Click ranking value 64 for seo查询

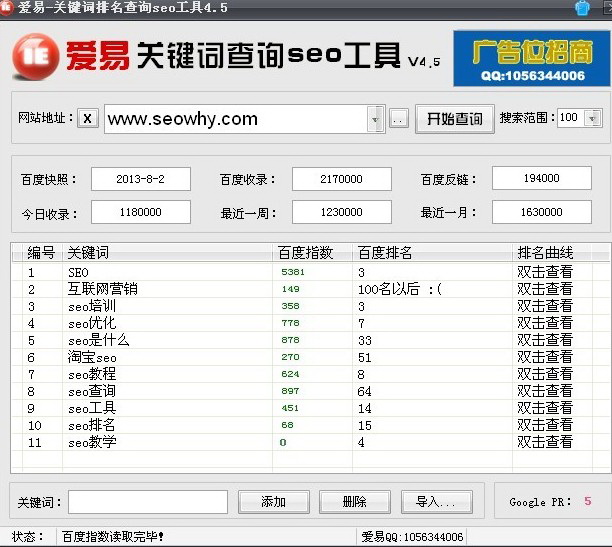[x=365, y=392]
